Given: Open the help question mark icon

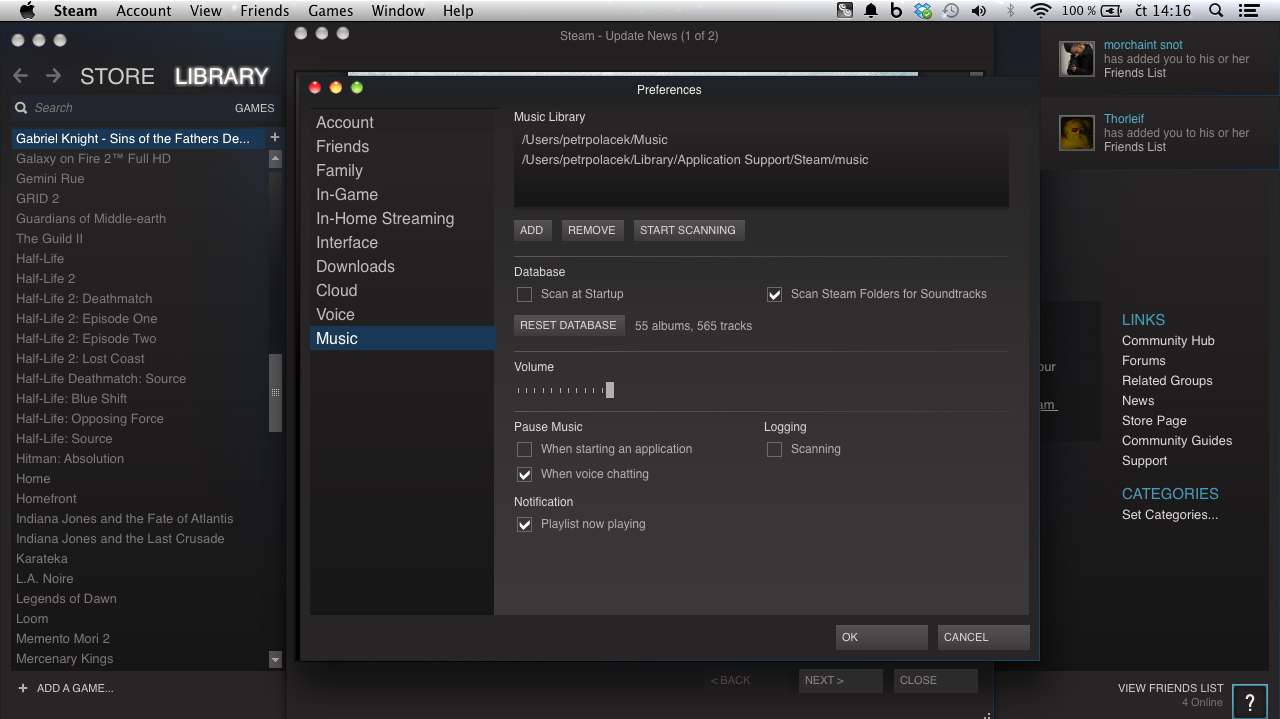Looking at the screenshot, I should pyautogui.click(x=1250, y=702).
